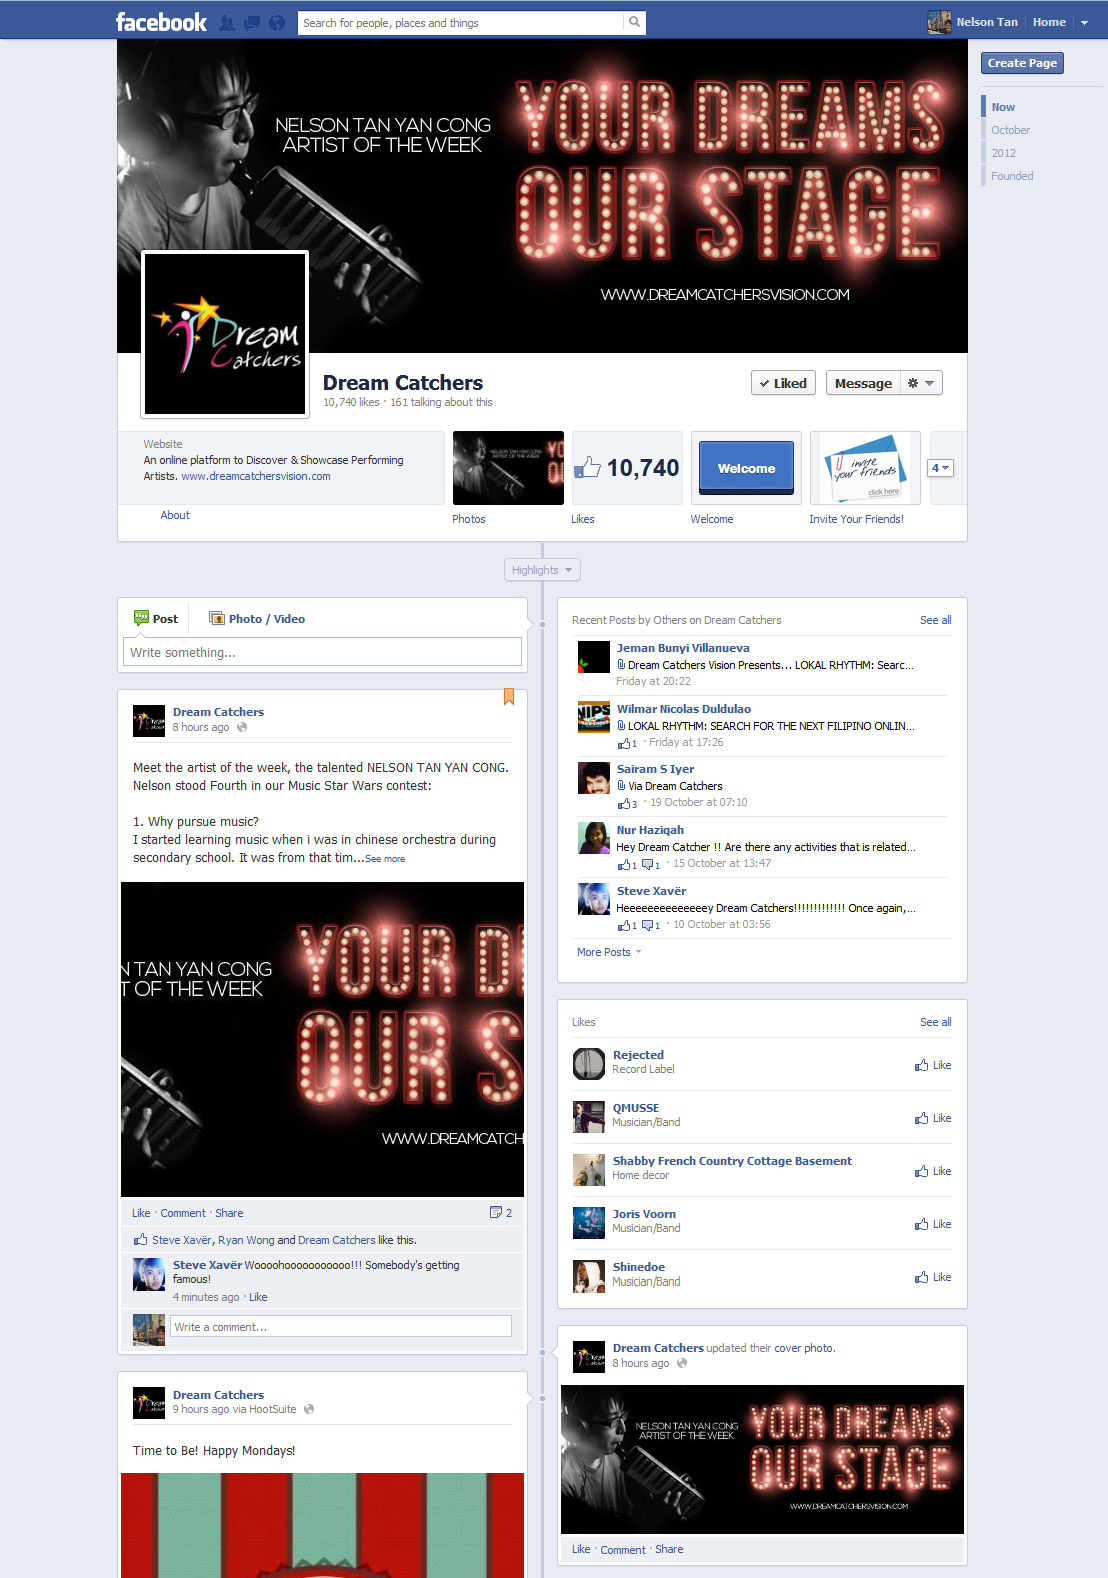Open HootSuite post's Dream Catchers name
The width and height of the screenshot is (1108, 1578).
218,1395
